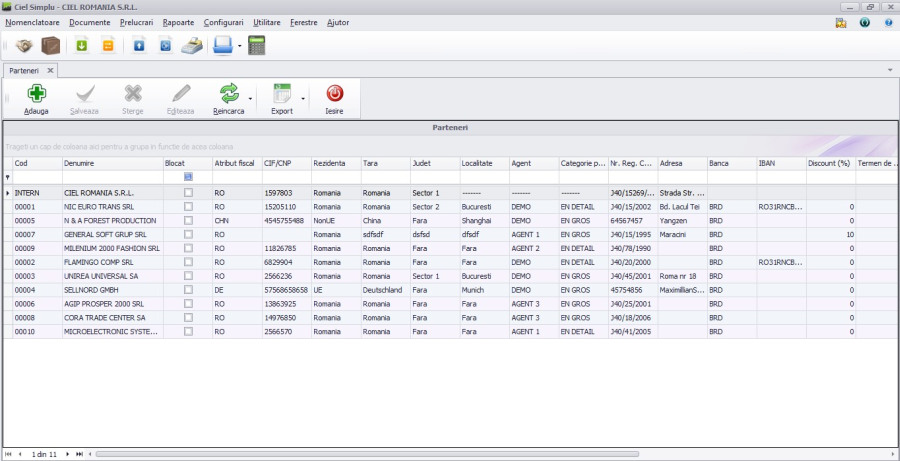Viewport: 900px width, 461px height.
Task: Expand the Export dropdown arrow
Action: coord(302,99)
